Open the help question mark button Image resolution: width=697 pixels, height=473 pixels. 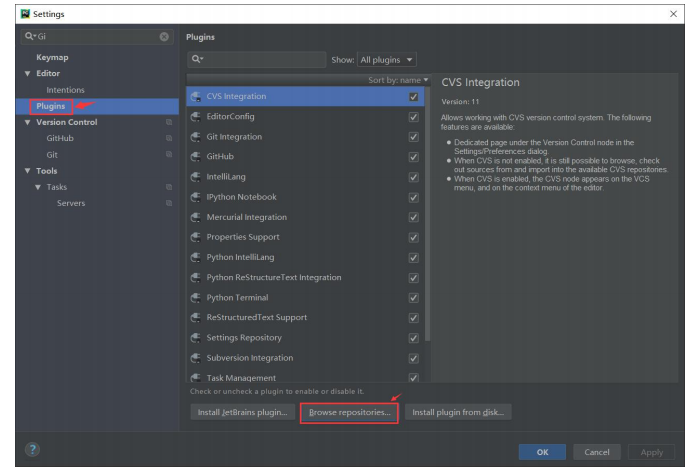(x=32, y=449)
